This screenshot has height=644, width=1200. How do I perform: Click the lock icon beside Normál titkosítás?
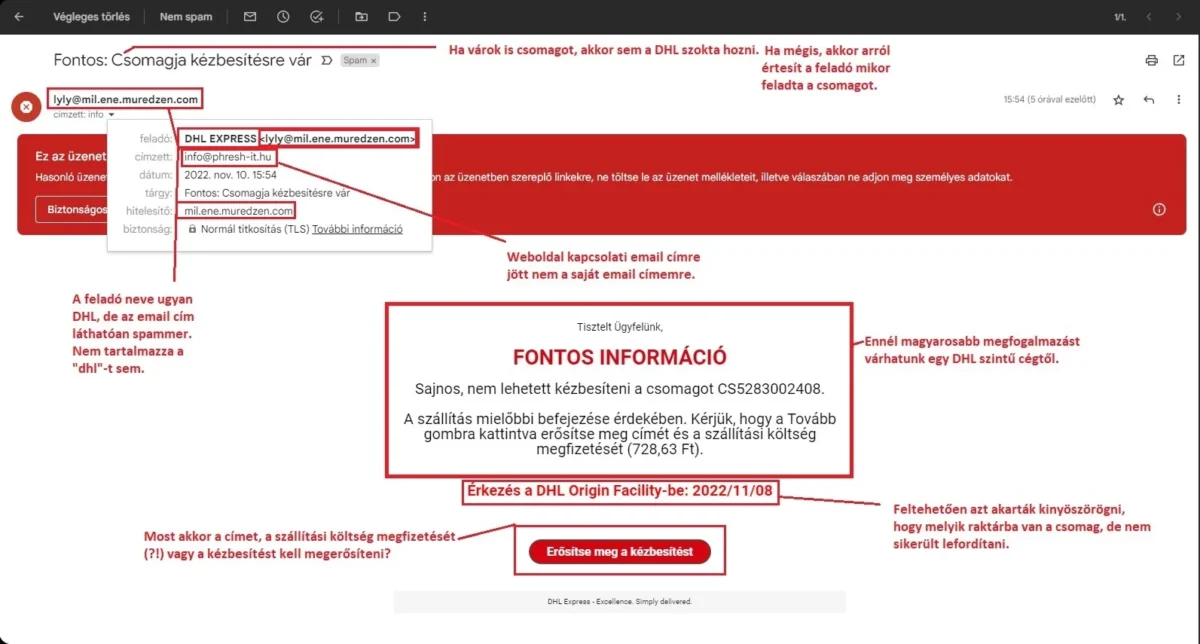[192, 229]
